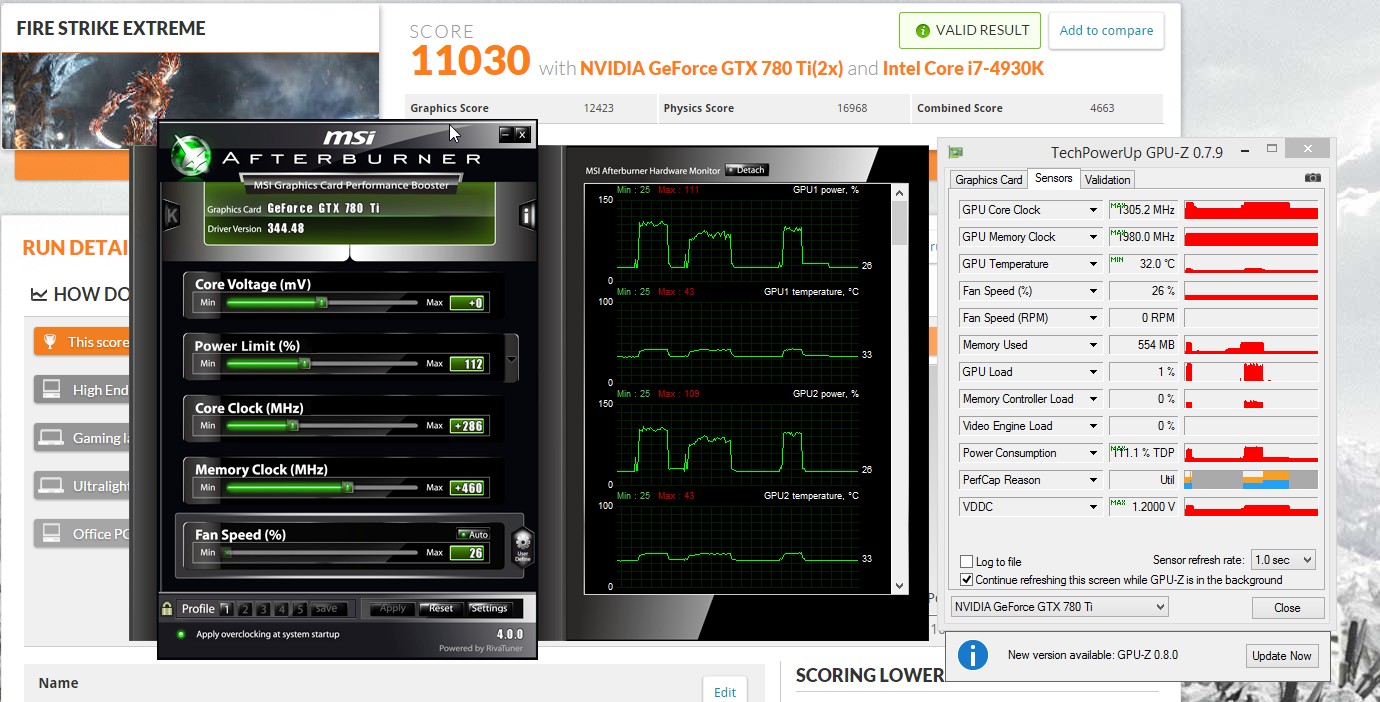Open Memory Used sensor dropdown
This screenshot has width=1380, height=702.
pyautogui.click(x=1093, y=345)
